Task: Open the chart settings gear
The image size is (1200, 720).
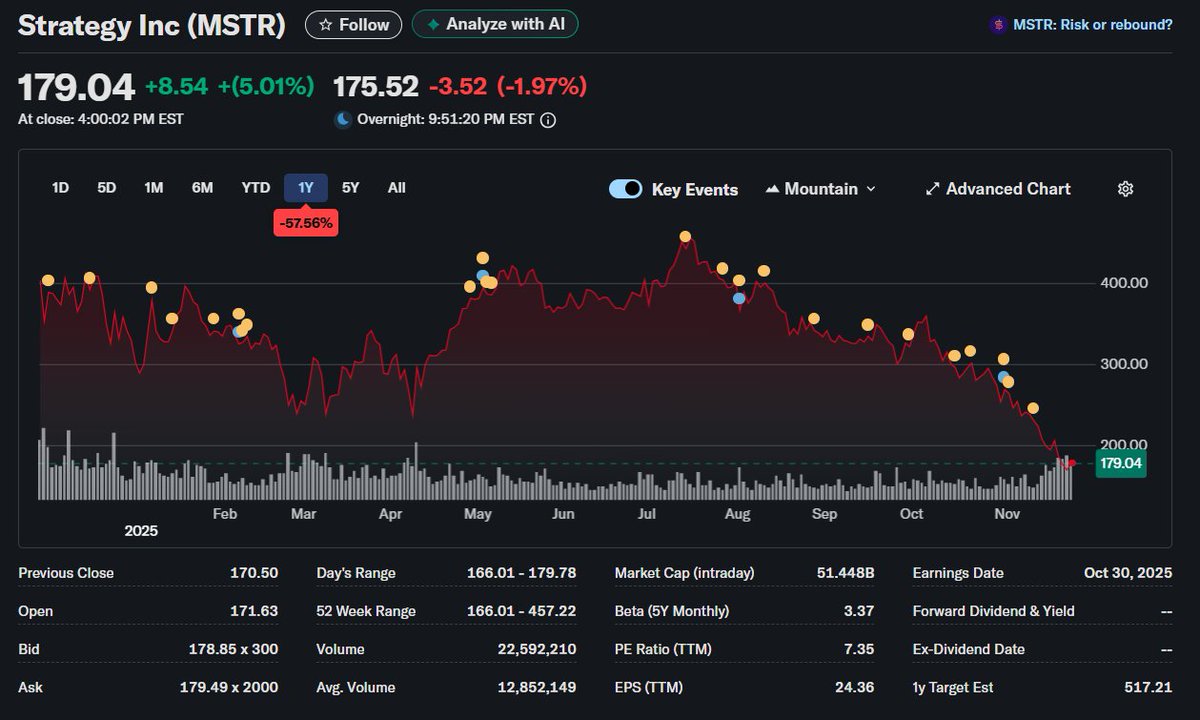Action: (x=1126, y=188)
